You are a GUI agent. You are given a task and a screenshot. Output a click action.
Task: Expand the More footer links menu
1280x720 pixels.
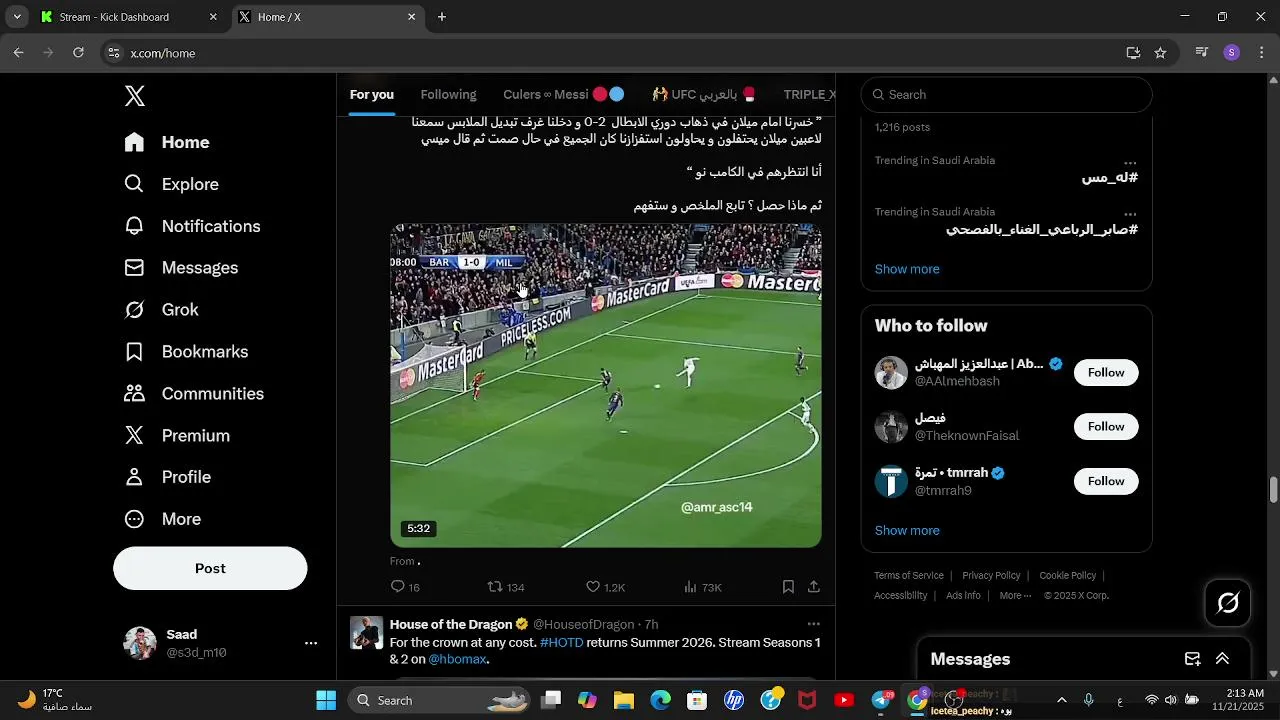click(x=1016, y=596)
